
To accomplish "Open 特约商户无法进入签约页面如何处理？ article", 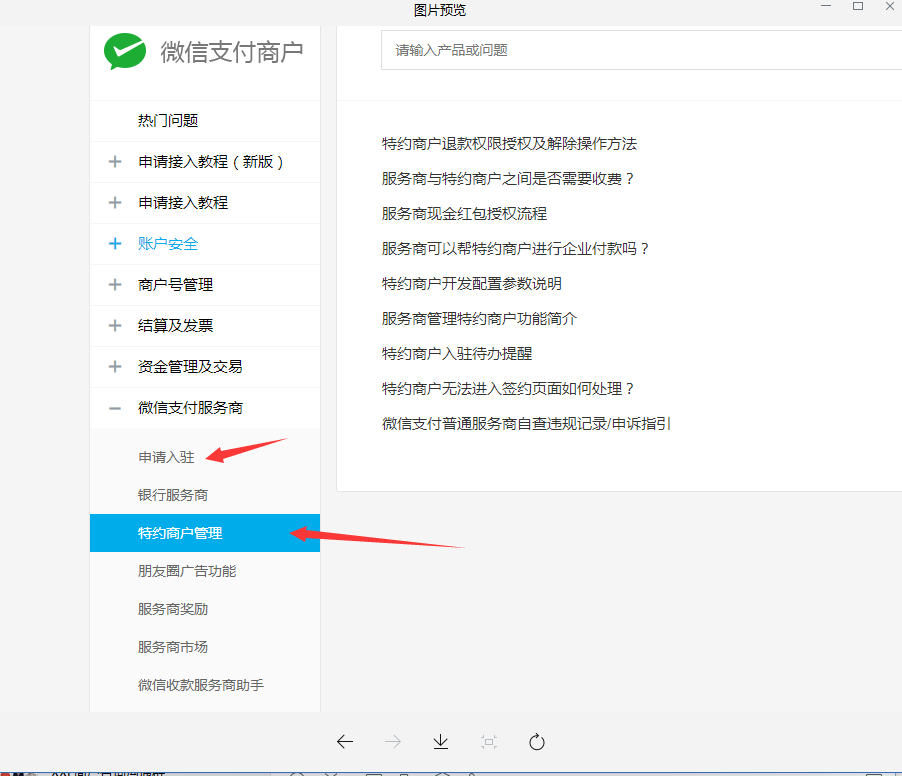I will click(509, 388).
